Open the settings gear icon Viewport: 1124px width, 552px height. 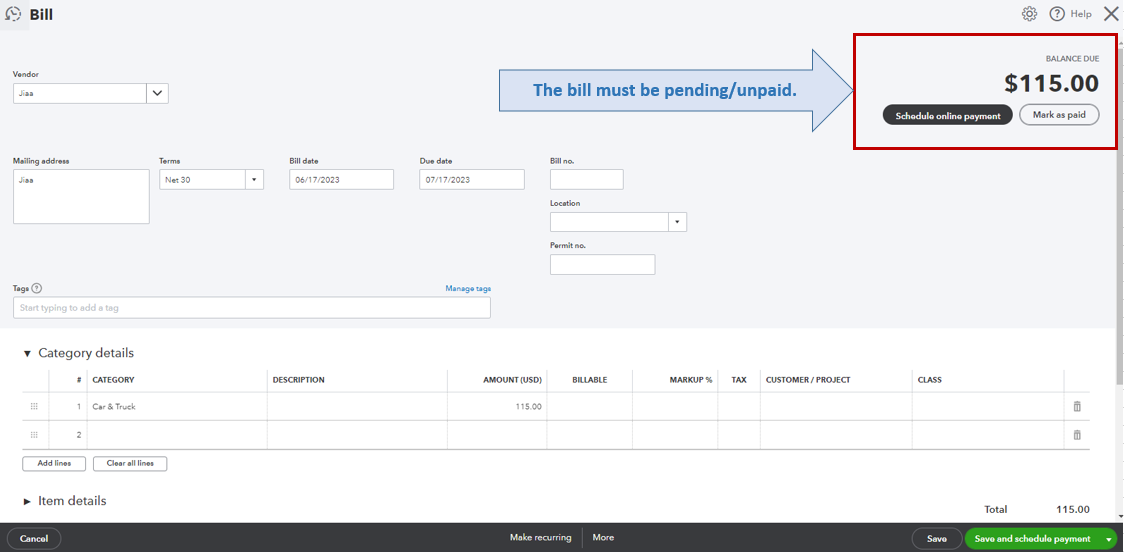tap(1029, 14)
